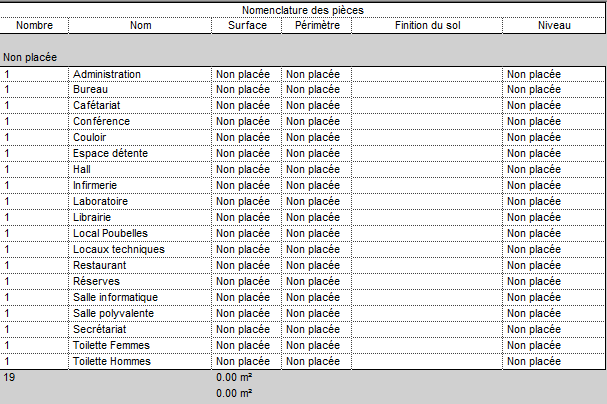This screenshot has width=607, height=404.
Task: Click the Nombre column header
Action: 34,25
